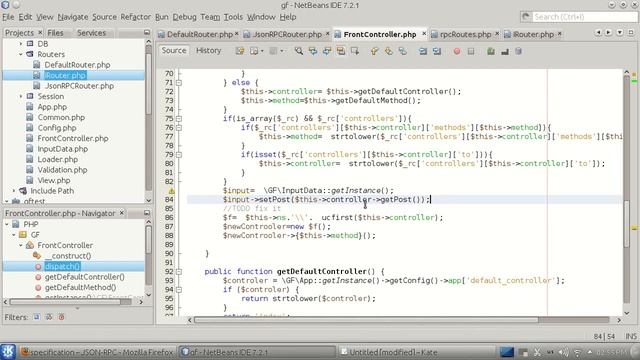Click the editor horizontal scrollbar
Viewport: 640px width, 360px height.
(x=366, y=320)
